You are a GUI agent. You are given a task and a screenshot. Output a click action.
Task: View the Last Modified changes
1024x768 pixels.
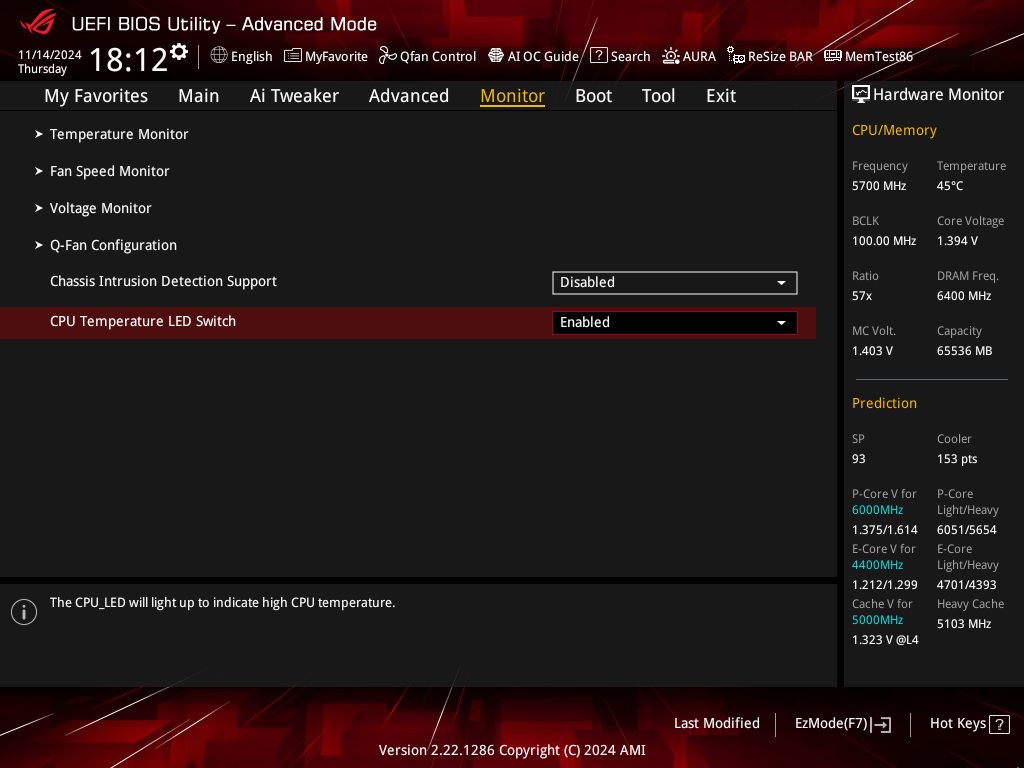click(x=716, y=723)
